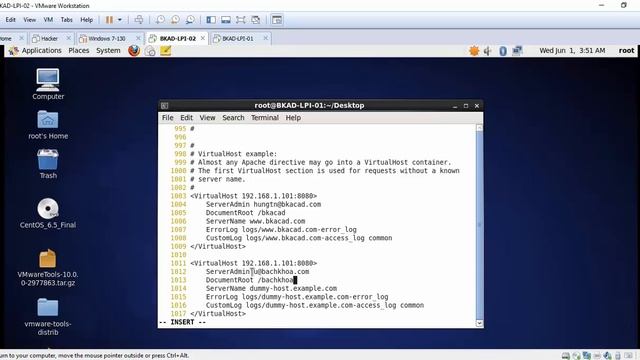Click the ErrorLog logs/www.bkacad.com-error_log line

[x=281, y=230]
